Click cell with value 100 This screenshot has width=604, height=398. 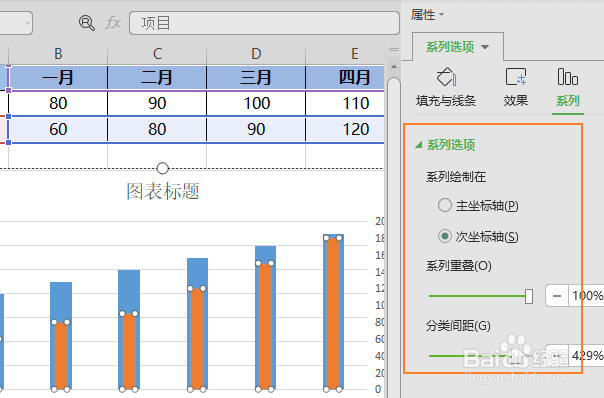tap(256, 103)
